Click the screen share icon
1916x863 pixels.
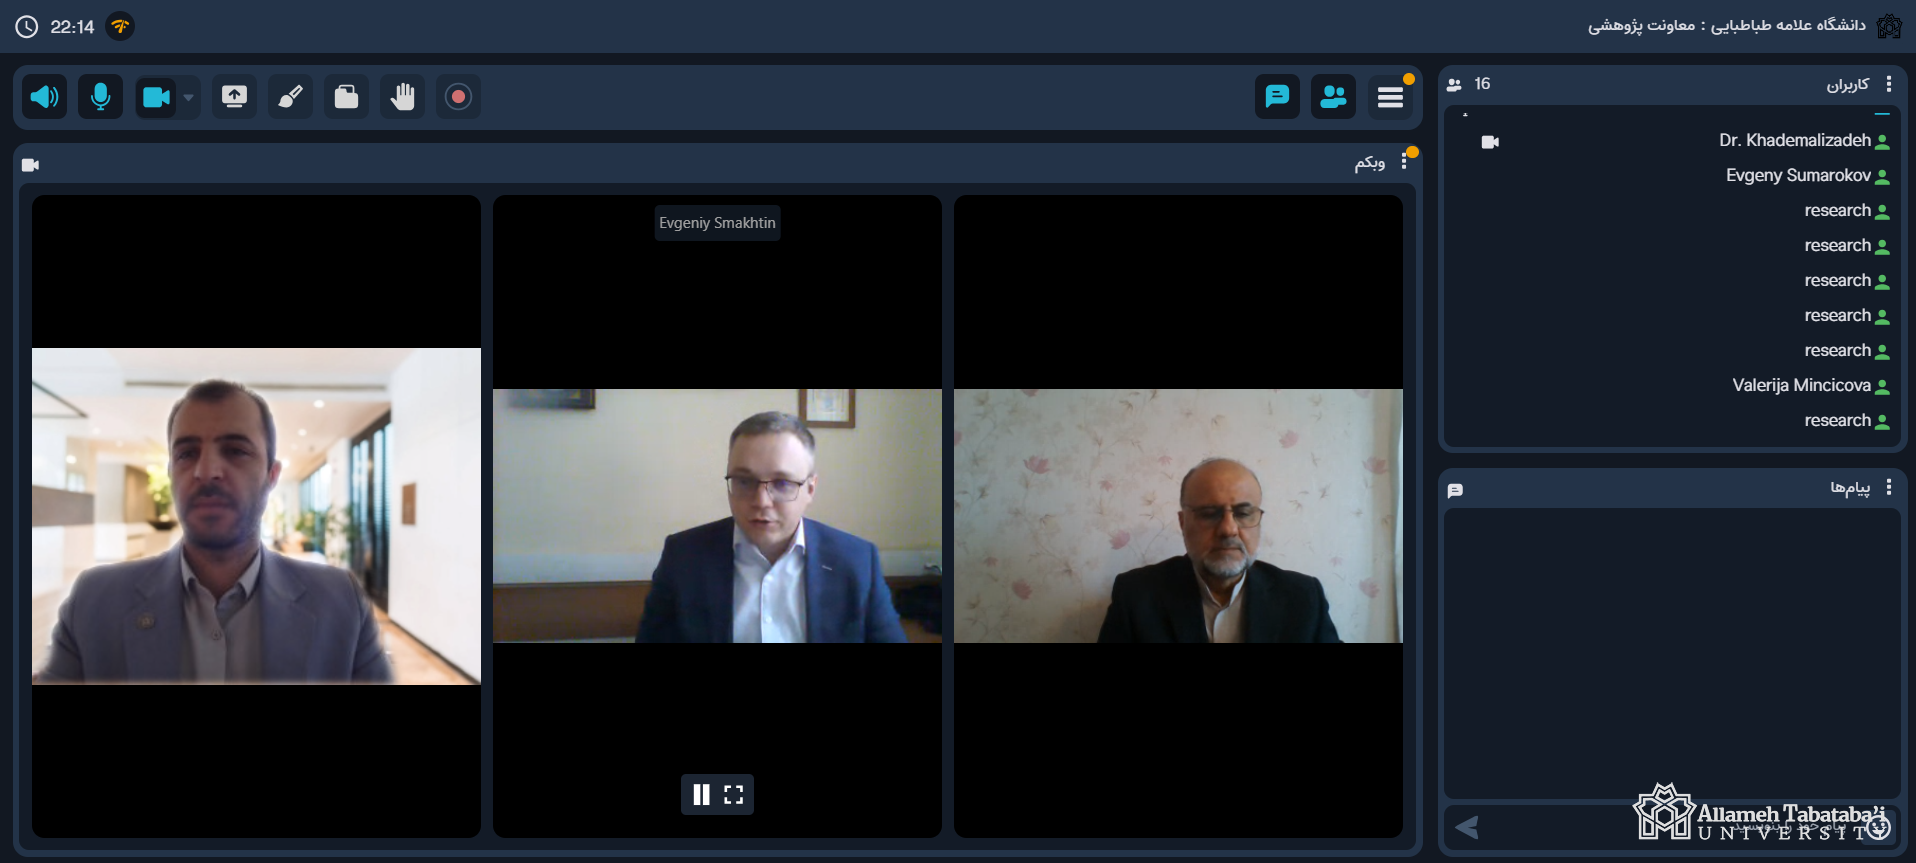(x=234, y=97)
